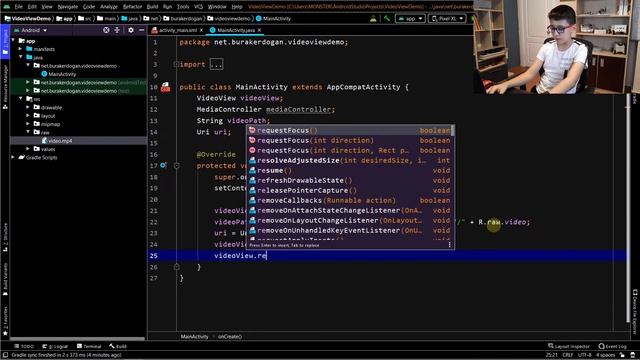Image resolution: width=640 pixels, height=360 pixels.
Task: Click the onCreate() breadcrumb at editor bottom
Action: pyautogui.click(x=230, y=337)
